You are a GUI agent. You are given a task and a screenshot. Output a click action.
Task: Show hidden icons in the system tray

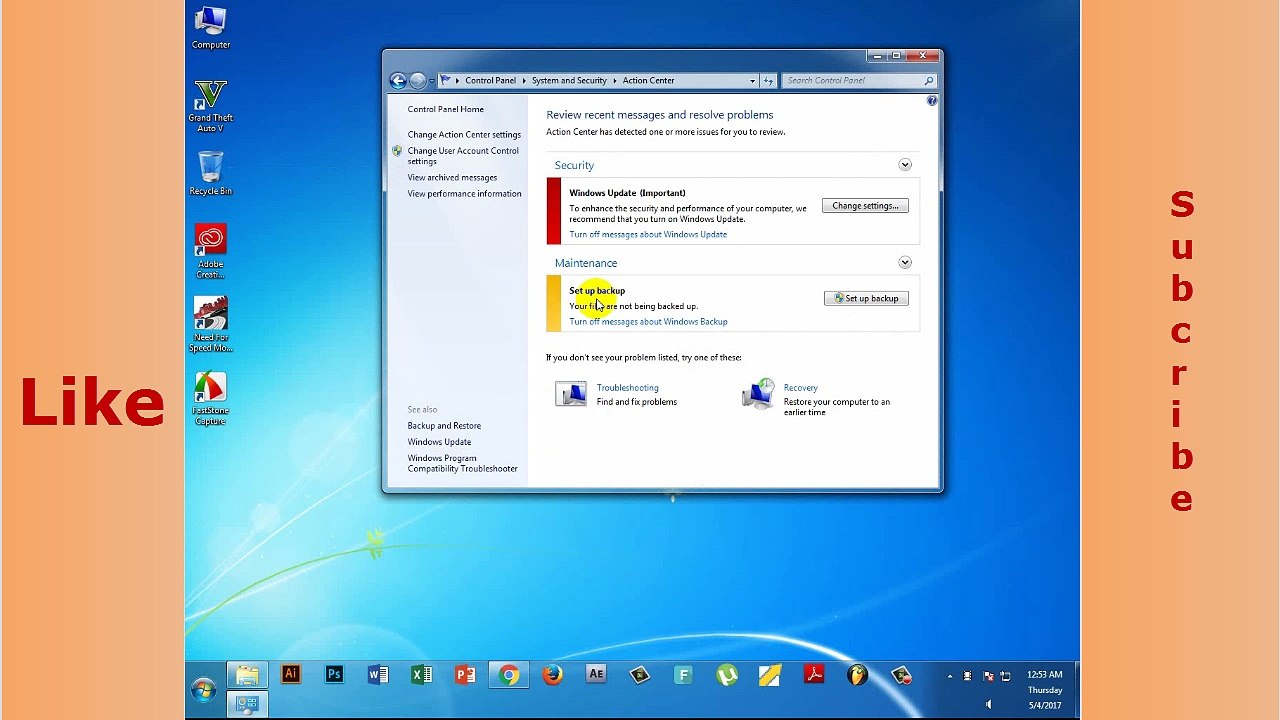pos(950,676)
